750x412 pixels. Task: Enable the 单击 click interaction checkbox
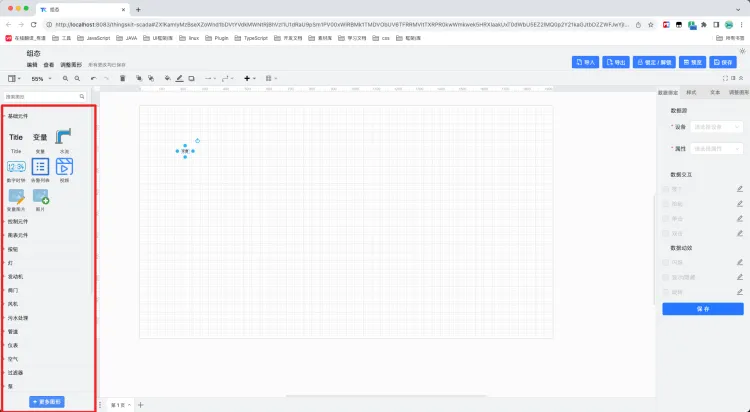tap(665, 219)
